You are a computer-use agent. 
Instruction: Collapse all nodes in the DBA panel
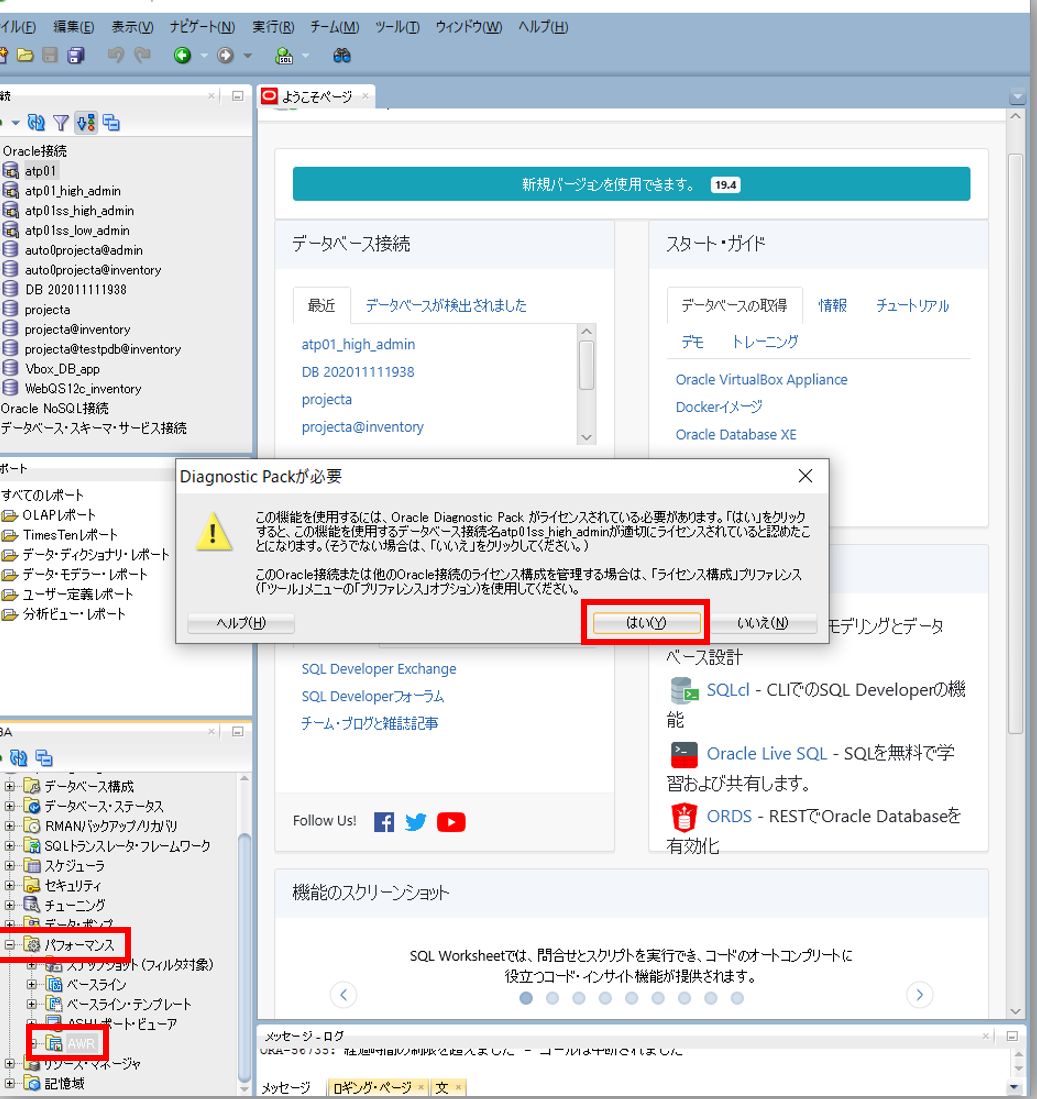(44, 758)
